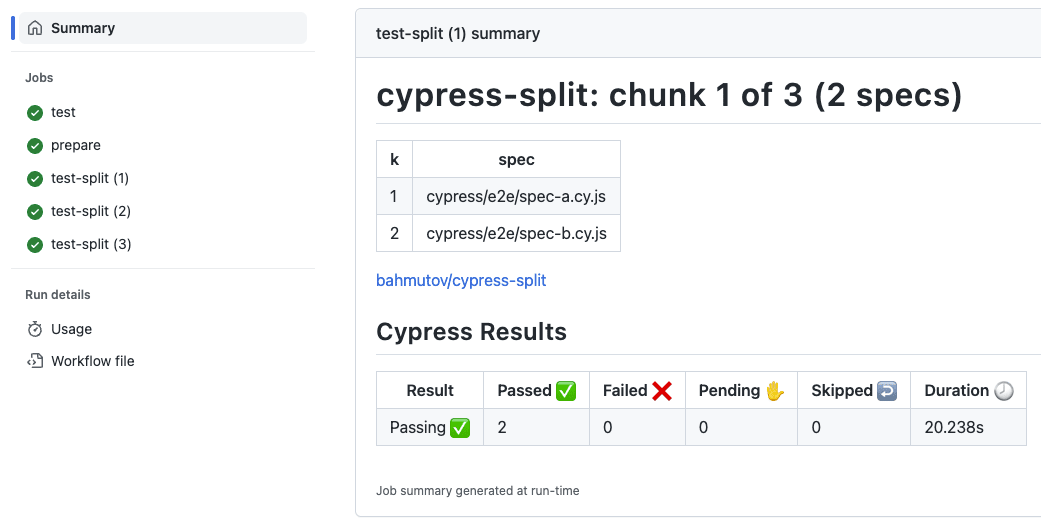Click green check icon next to prepare
Image resolution: width=1041 pixels, height=524 pixels.
pyautogui.click(x=35, y=145)
